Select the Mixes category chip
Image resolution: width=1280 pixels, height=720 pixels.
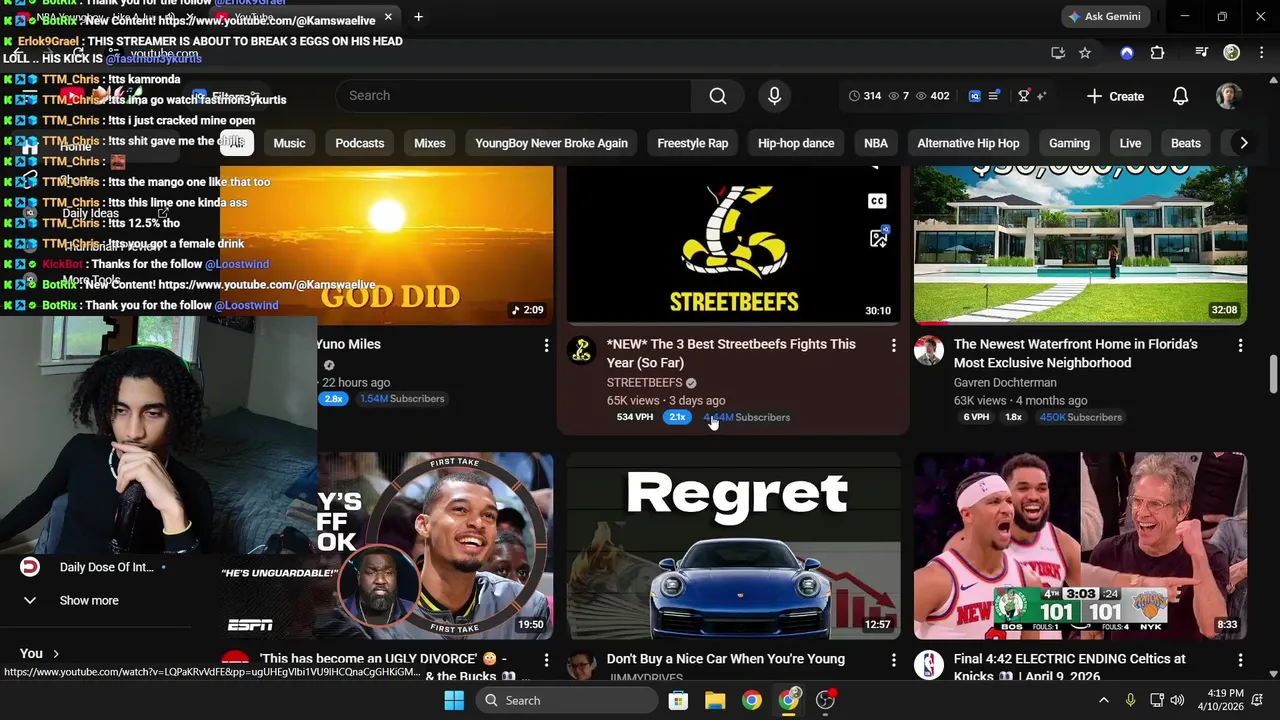(429, 143)
